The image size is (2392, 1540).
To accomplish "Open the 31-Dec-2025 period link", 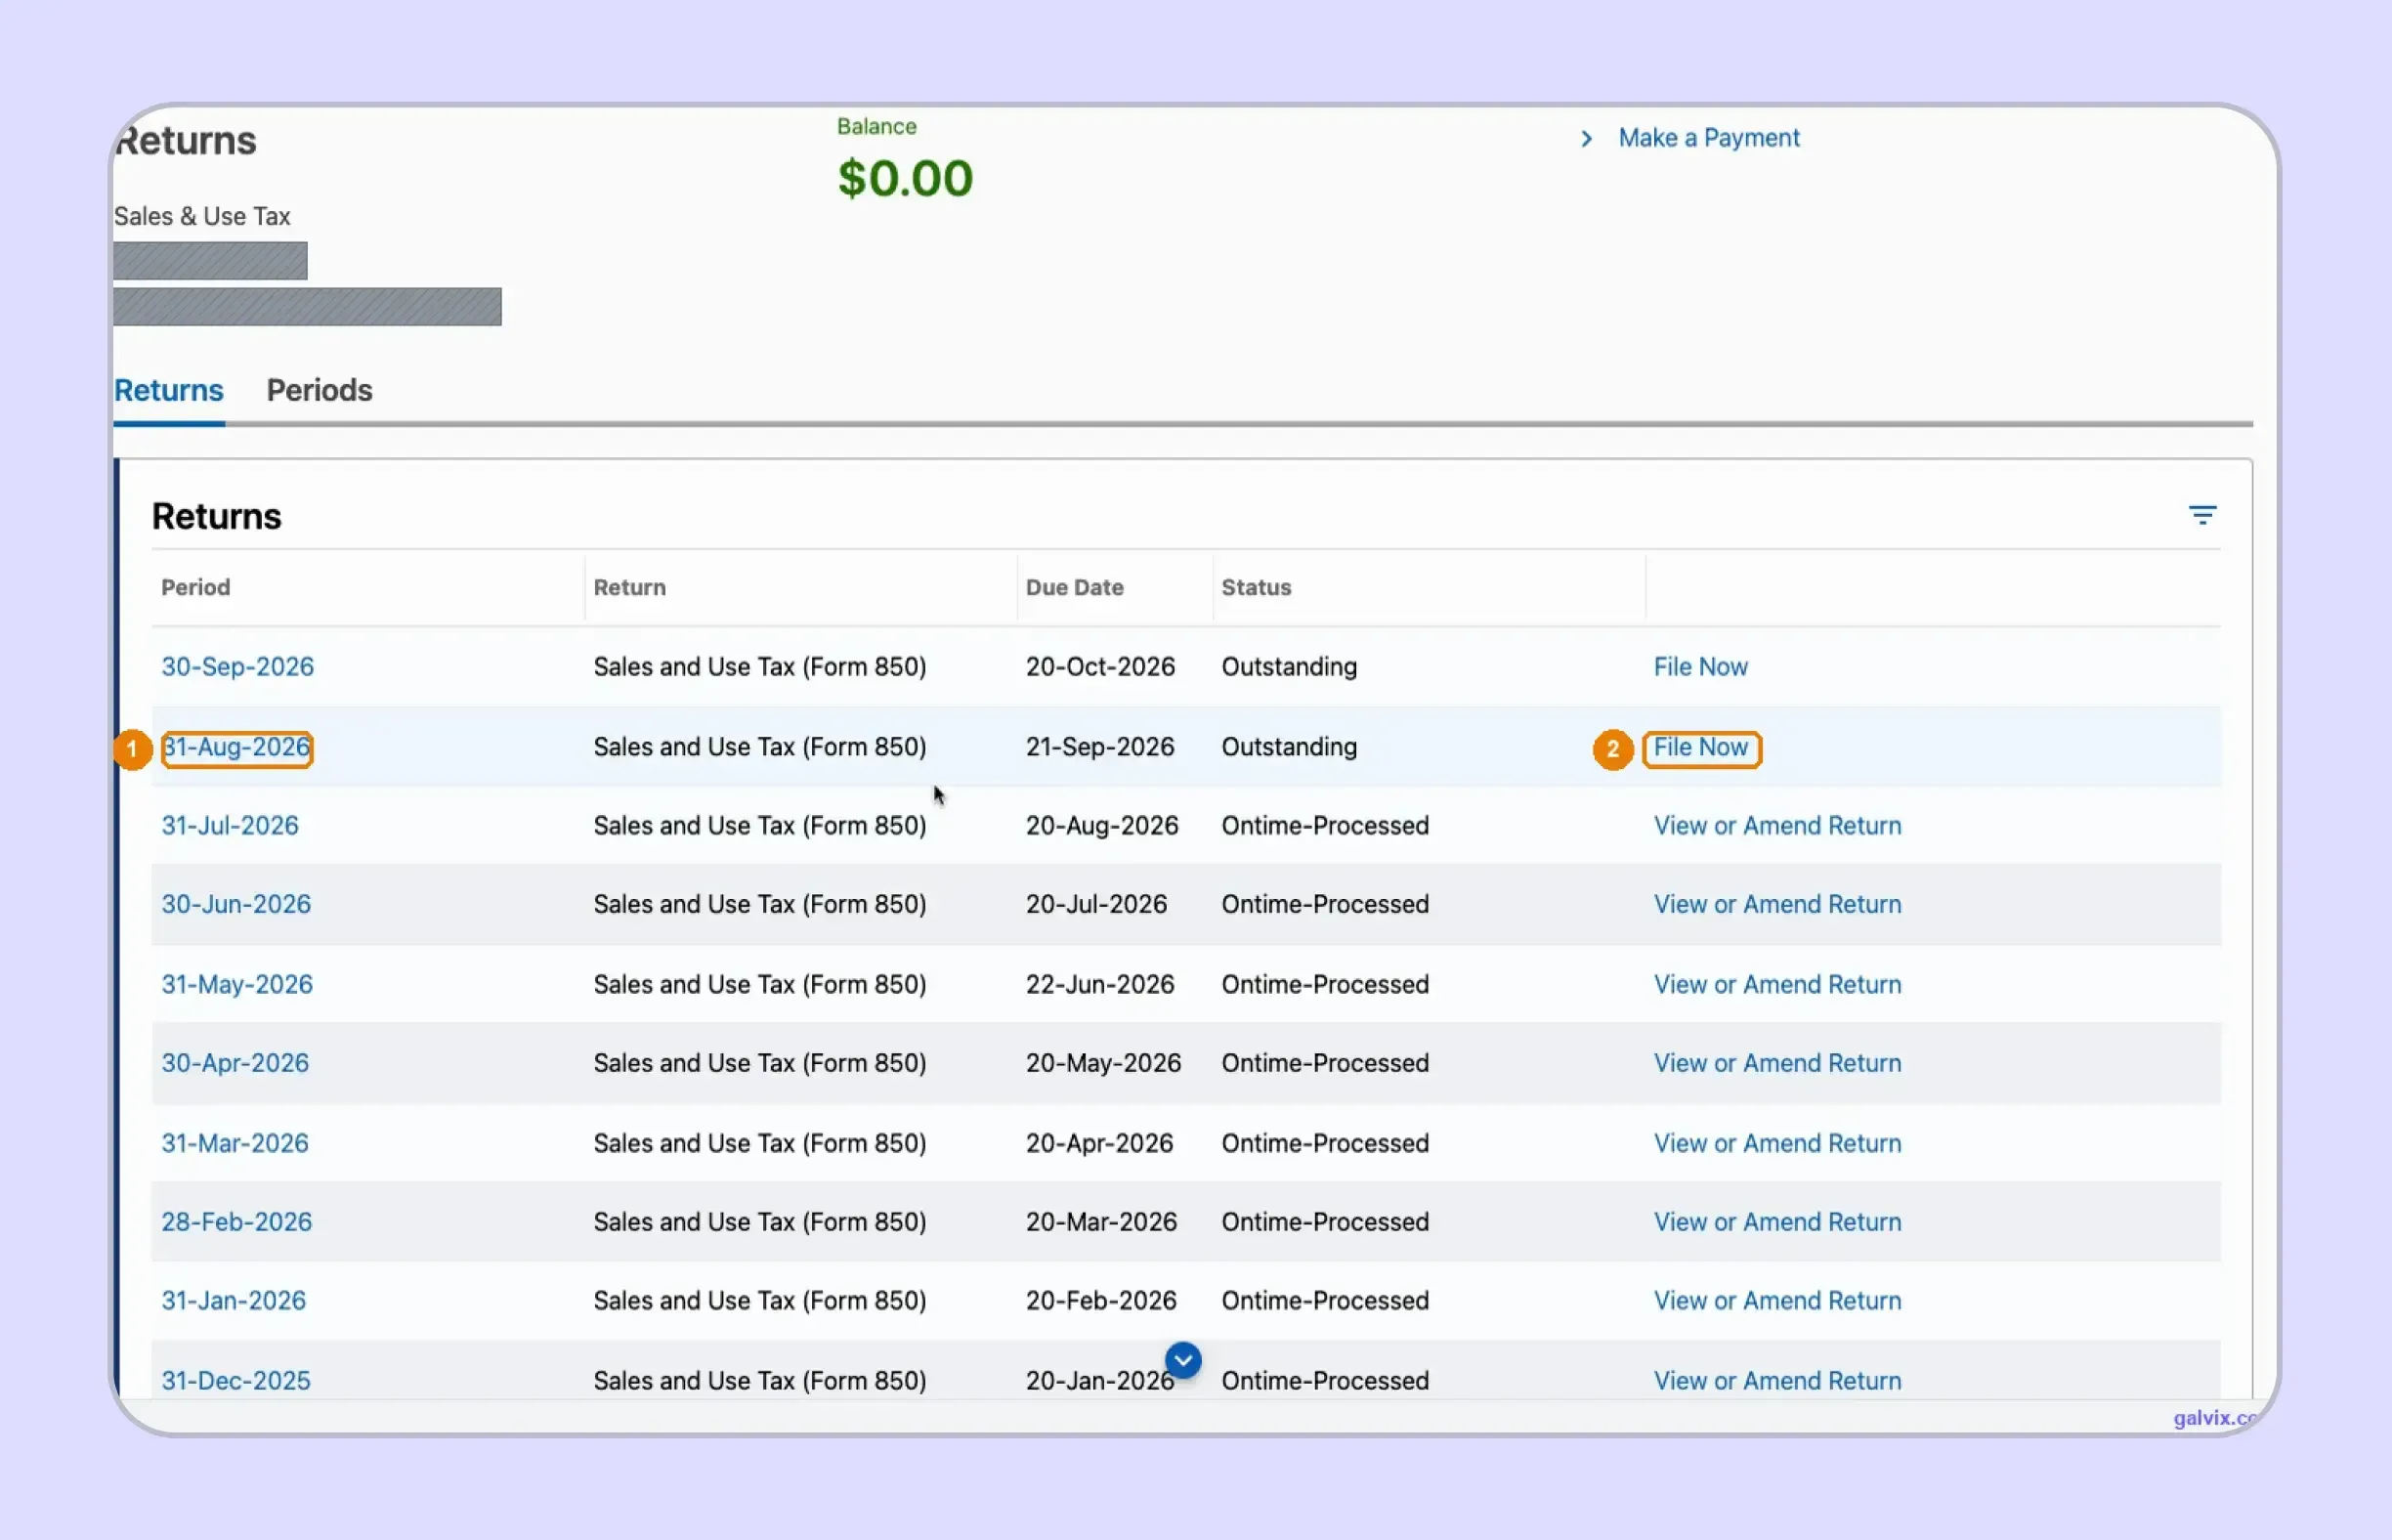I will [236, 1381].
